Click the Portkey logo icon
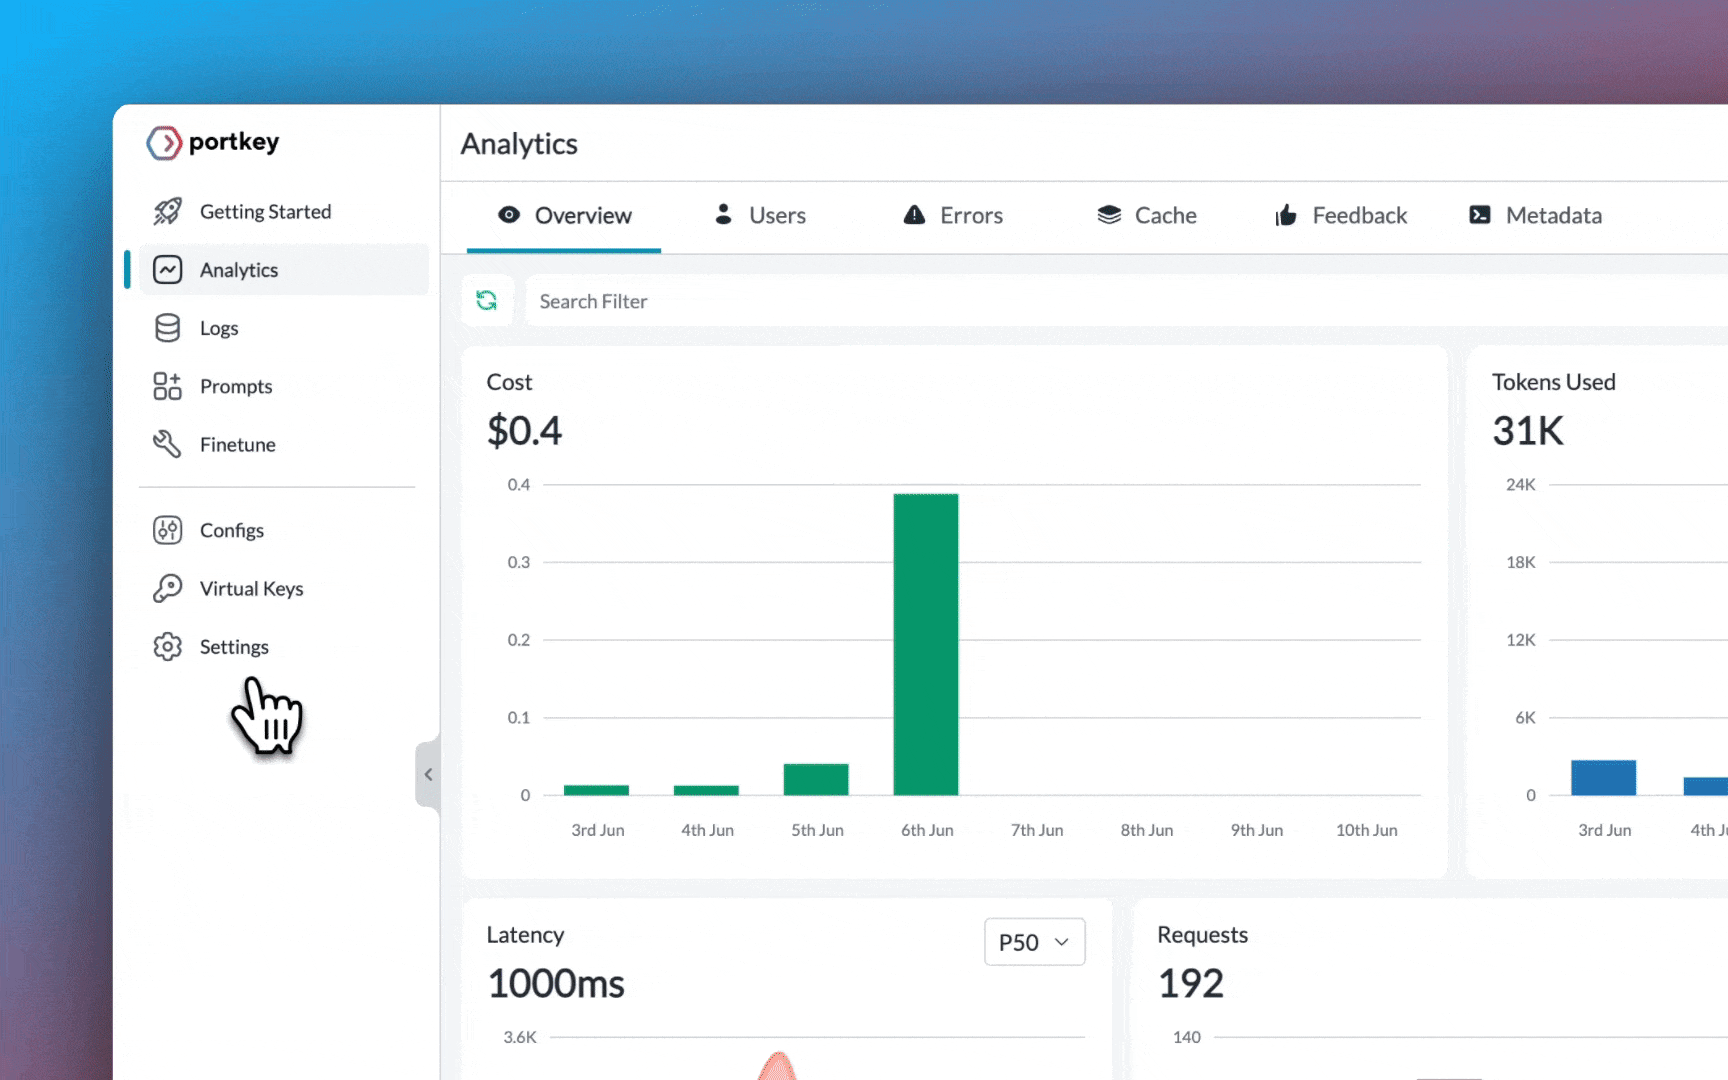This screenshot has height=1080, width=1728. click(x=164, y=143)
